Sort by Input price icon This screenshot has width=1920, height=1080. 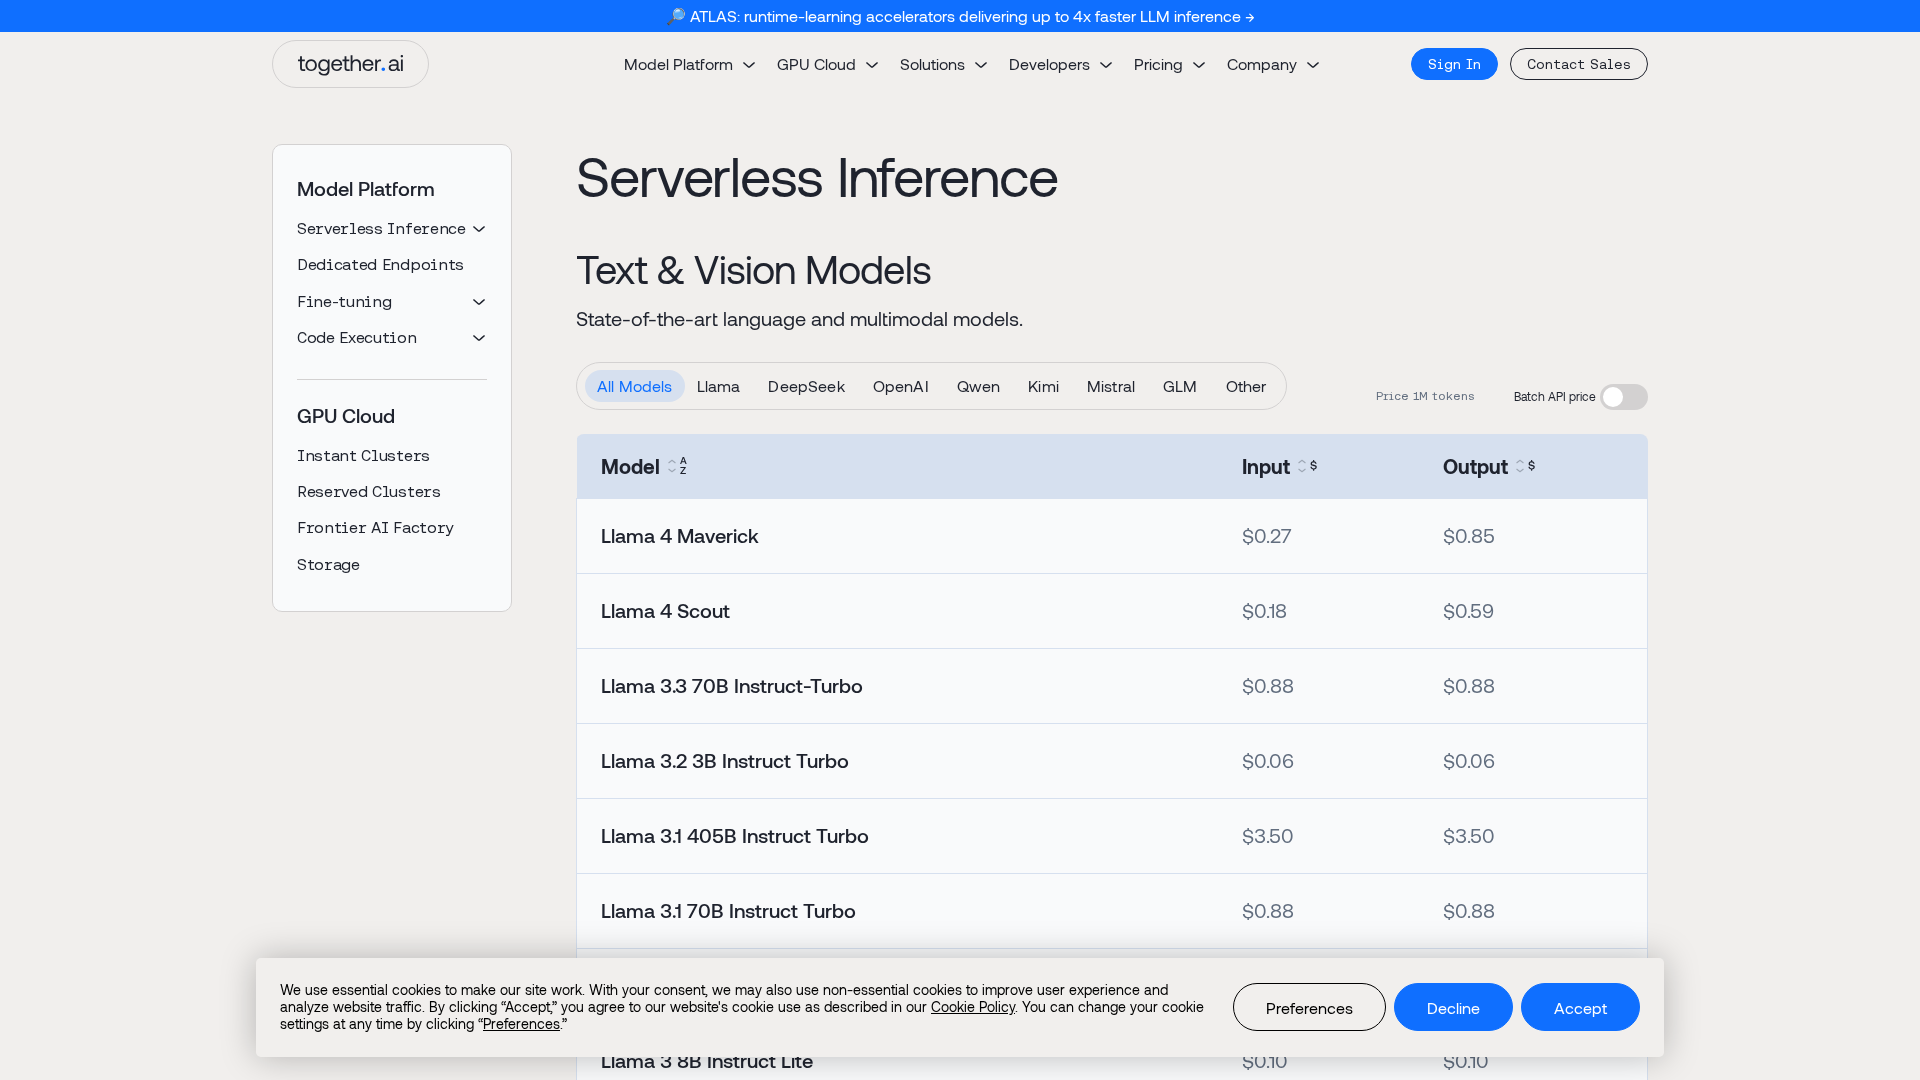point(1307,467)
